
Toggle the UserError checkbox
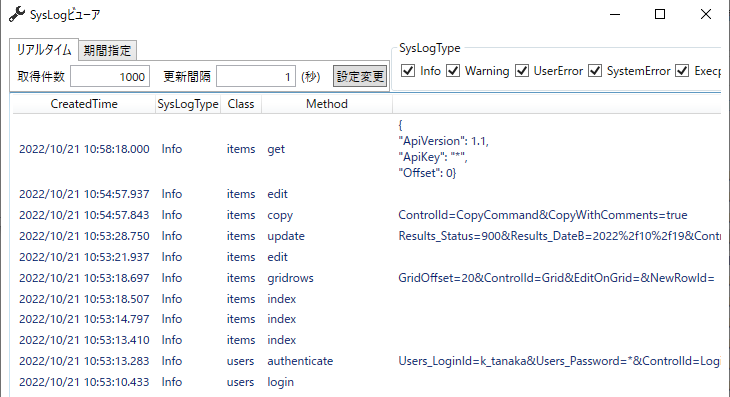(x=522, y=71)
